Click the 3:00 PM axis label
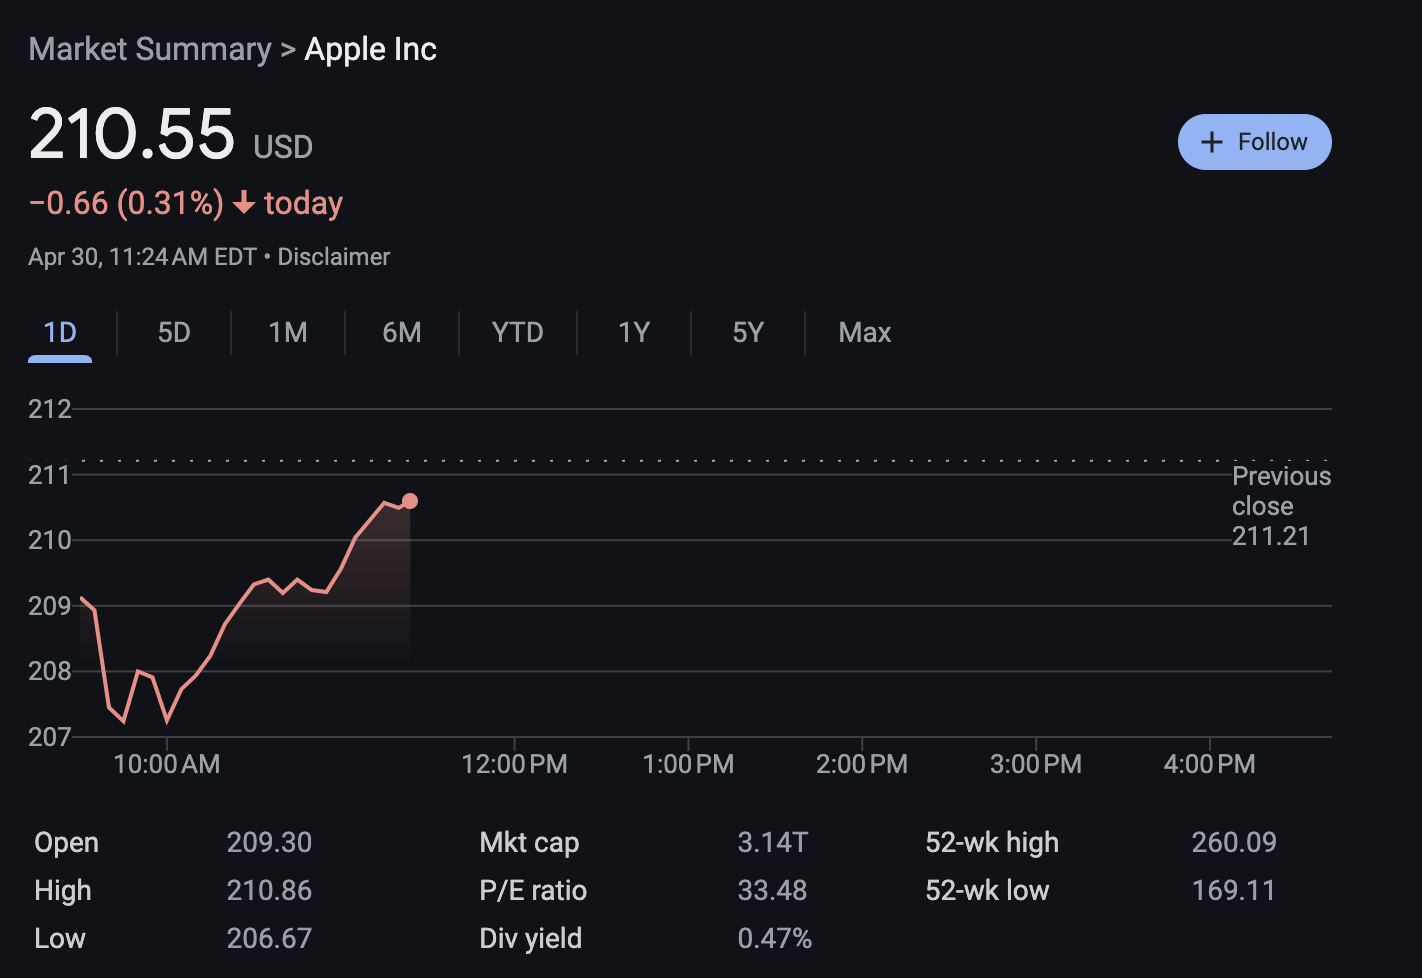Screen dimensions: 1422x978 point(1036,764)
